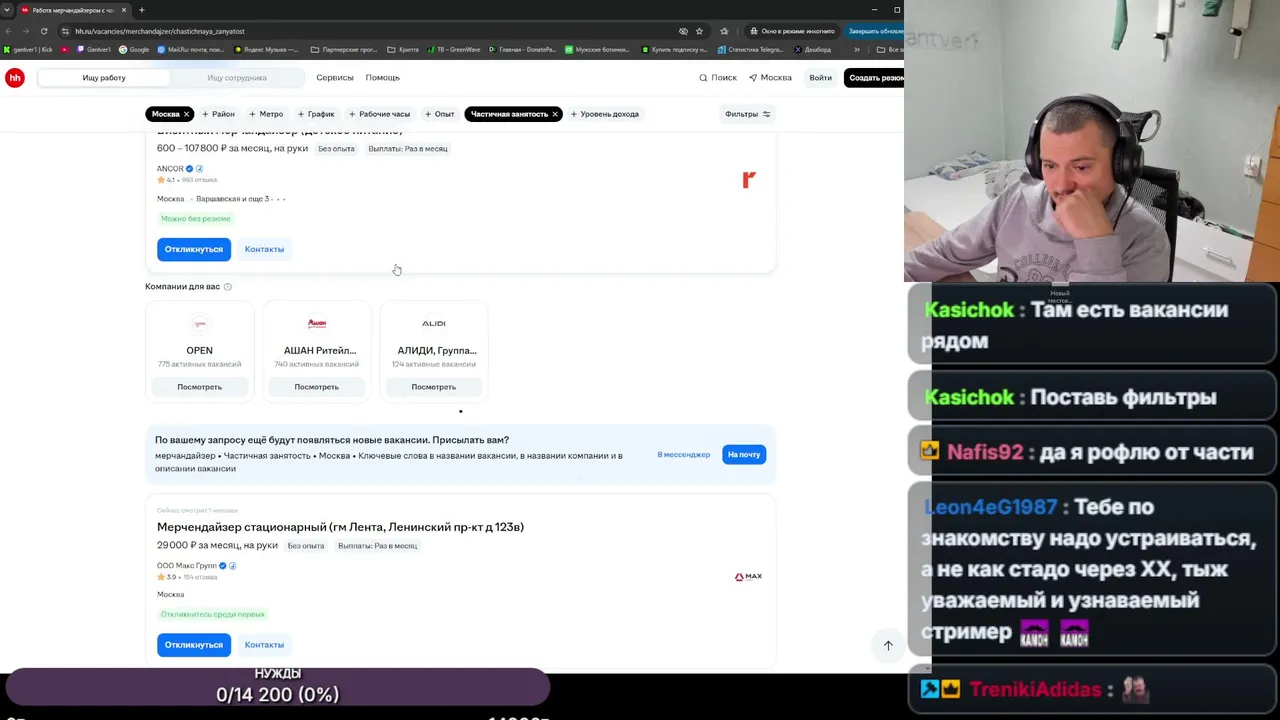The image size is (1280, 720).
Task: Open the Поиск search icon
Action: tap(703, 78)
